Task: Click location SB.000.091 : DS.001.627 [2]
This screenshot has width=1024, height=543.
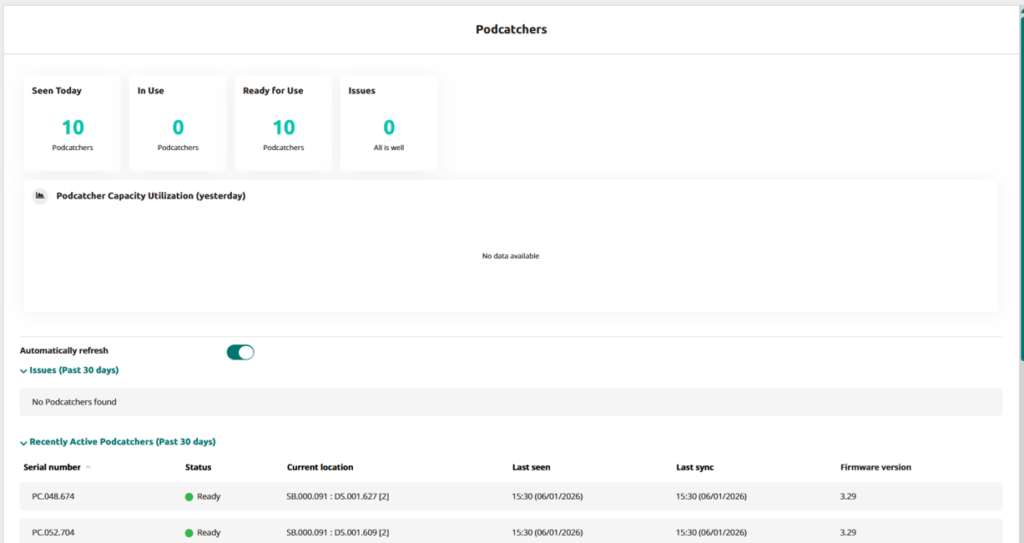Action: (337, 497)
